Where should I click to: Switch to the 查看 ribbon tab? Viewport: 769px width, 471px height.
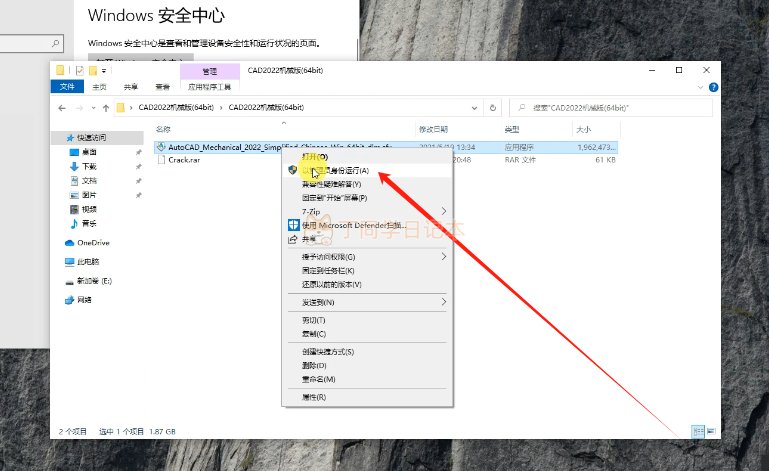tap(162, 87)
